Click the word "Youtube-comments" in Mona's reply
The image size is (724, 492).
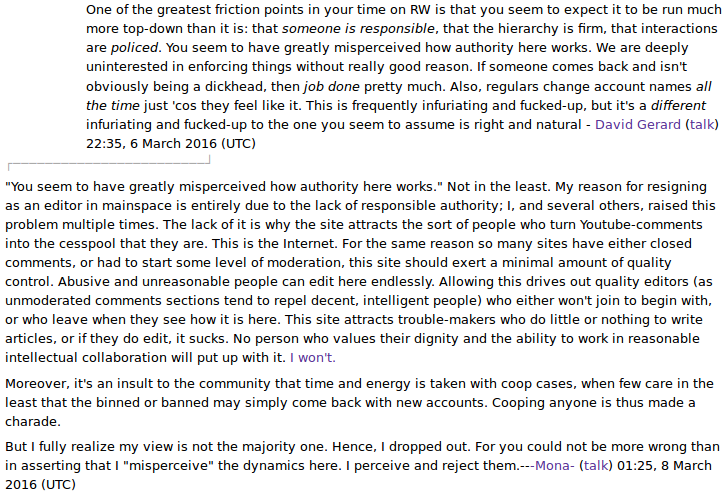point(641,225)
